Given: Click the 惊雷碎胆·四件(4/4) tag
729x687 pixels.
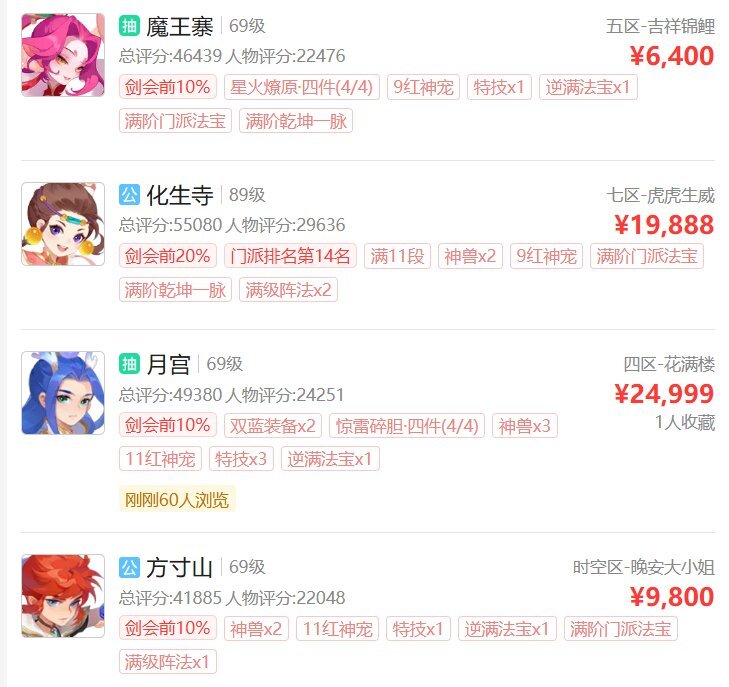Looking at the screenshot, I should tap(407, 425).
